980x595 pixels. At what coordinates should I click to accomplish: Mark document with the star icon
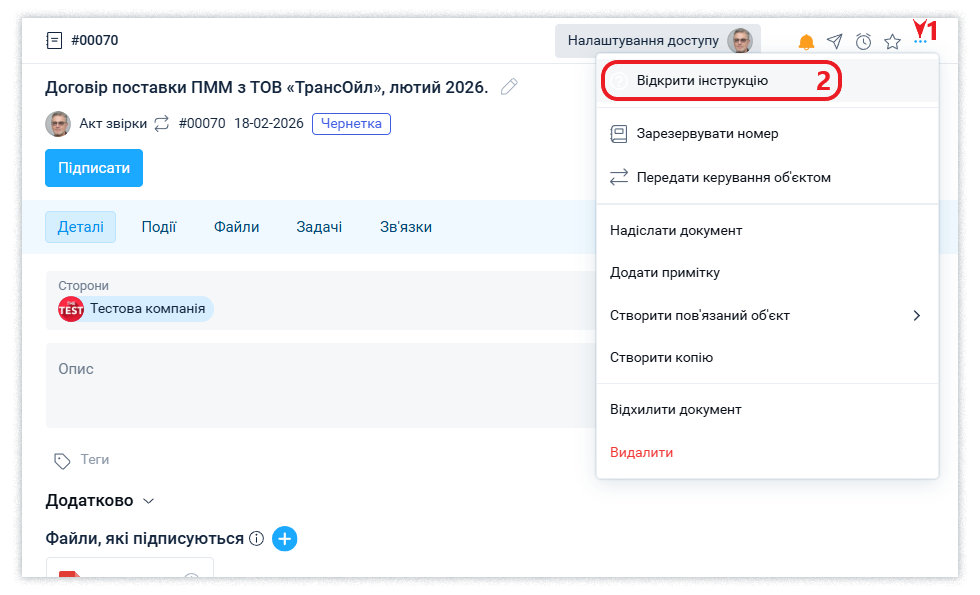pos(893,42)
